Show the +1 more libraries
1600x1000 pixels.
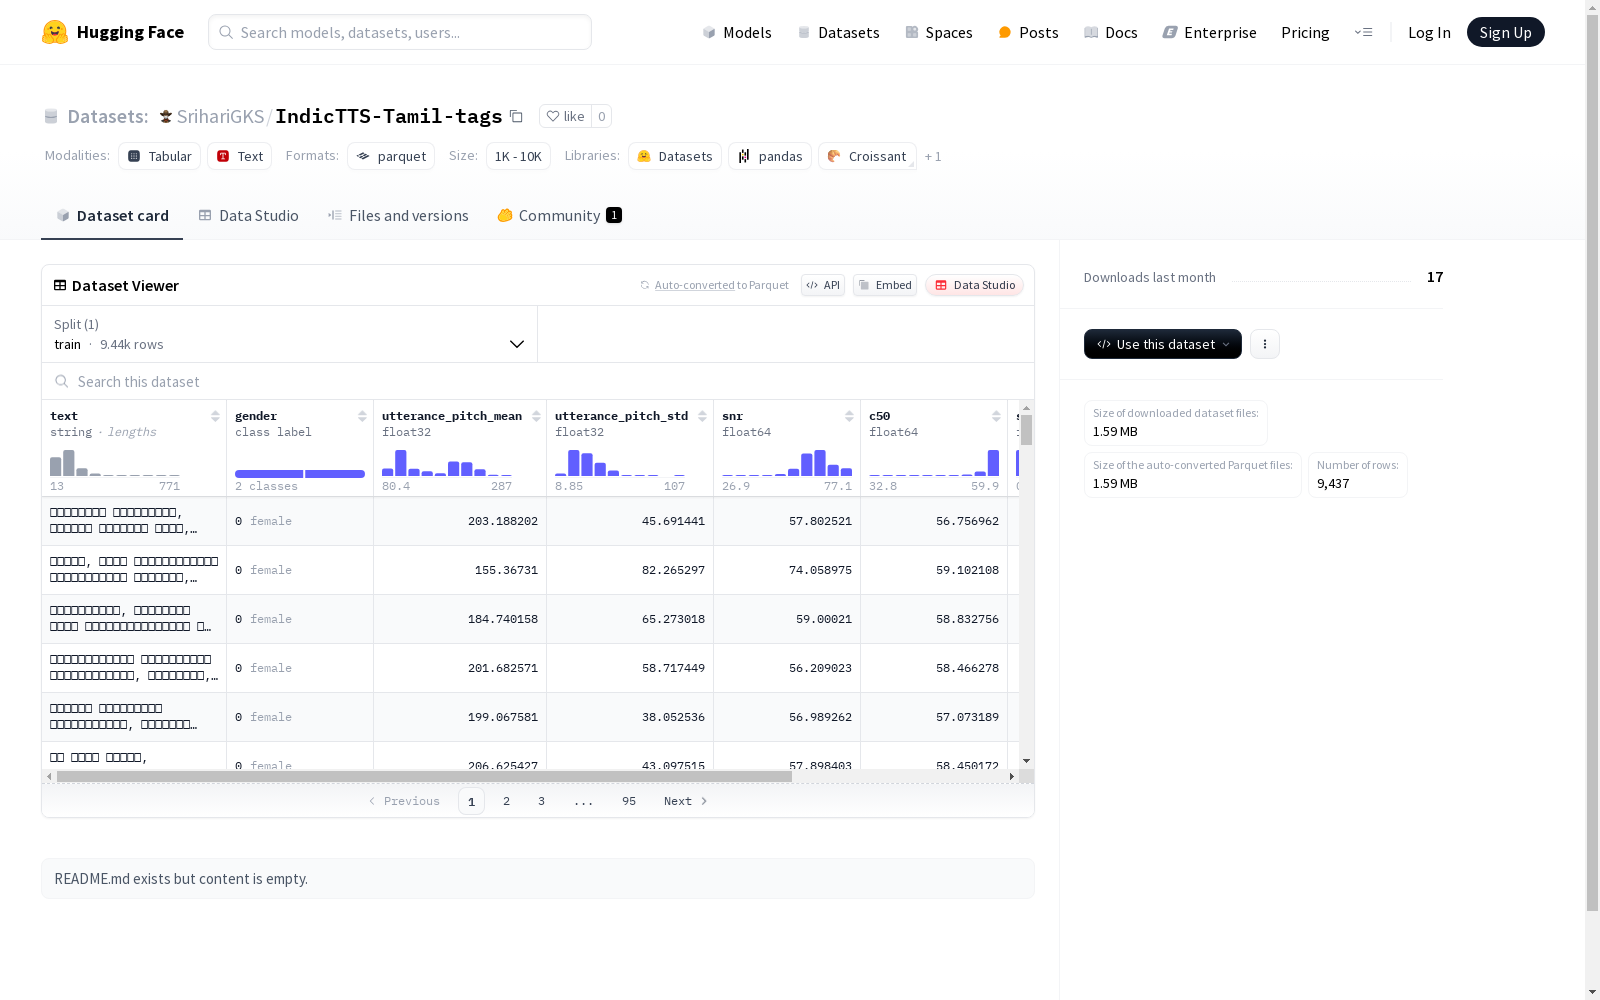(933, 156)
